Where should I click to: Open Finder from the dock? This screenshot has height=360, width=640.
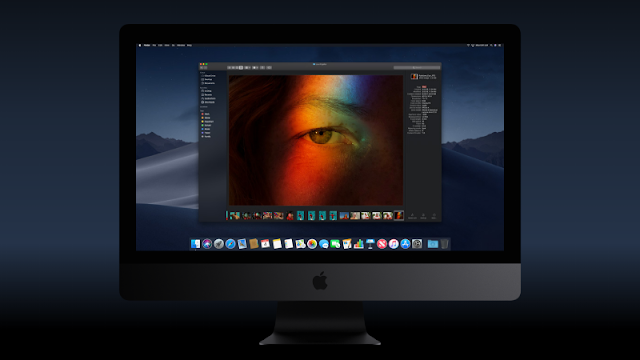196,244
